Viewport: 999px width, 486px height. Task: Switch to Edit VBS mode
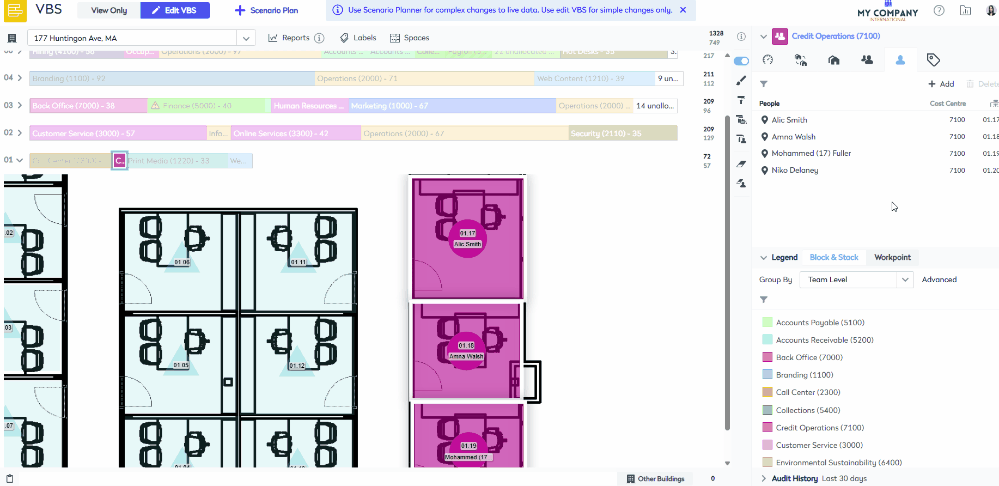point(175,10)
